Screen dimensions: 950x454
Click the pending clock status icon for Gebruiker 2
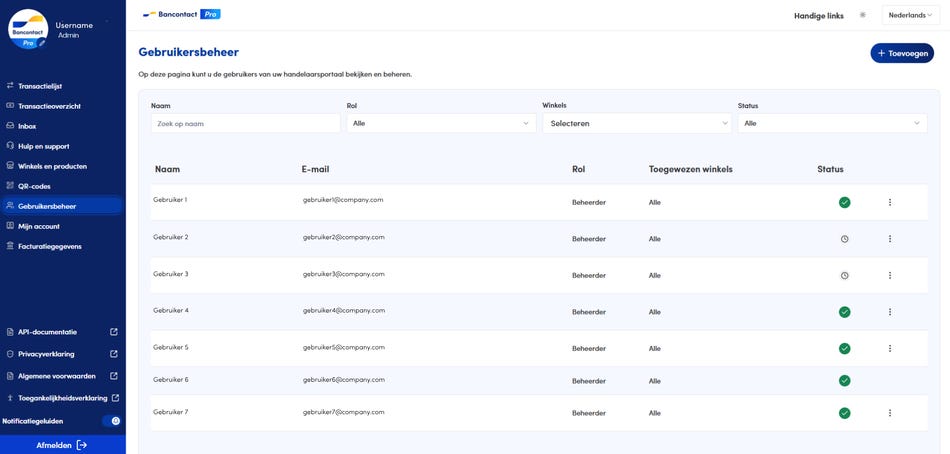(844, 239)
